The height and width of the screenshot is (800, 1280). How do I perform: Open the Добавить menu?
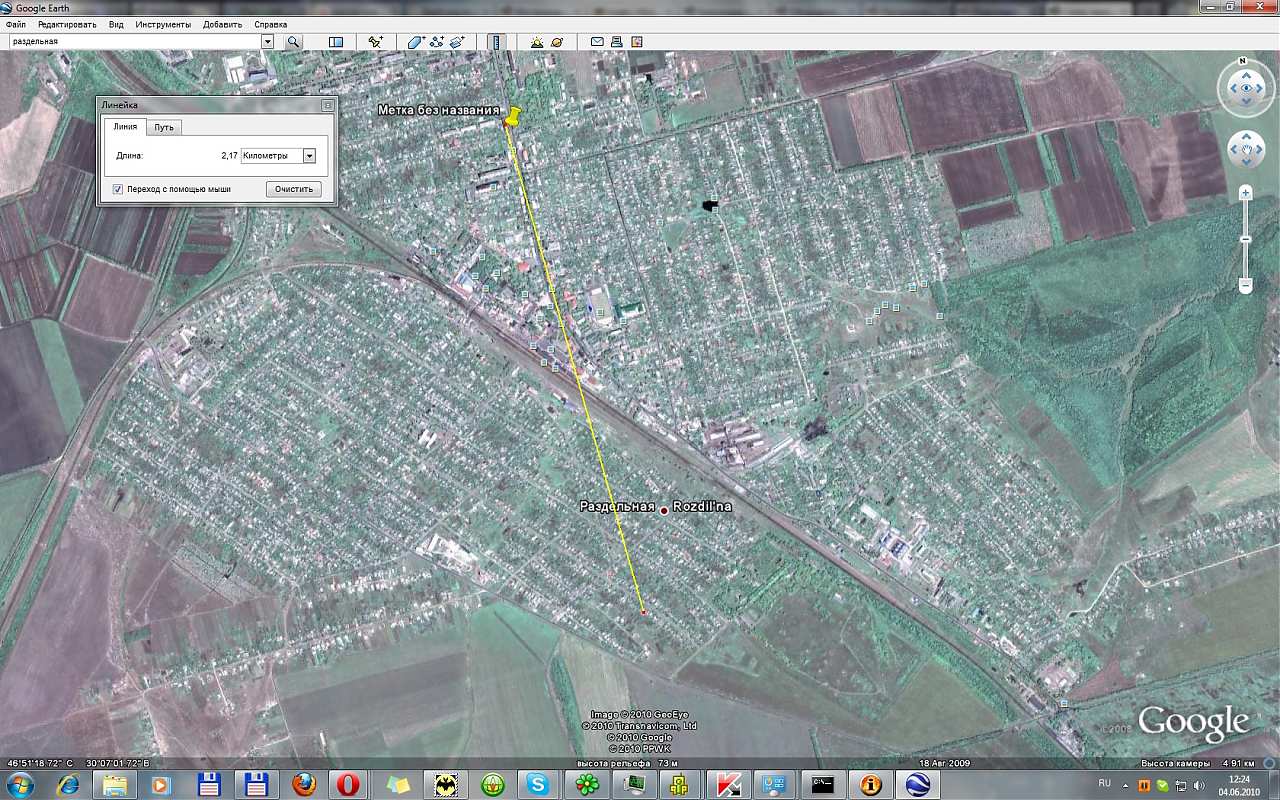click(222, 24)
